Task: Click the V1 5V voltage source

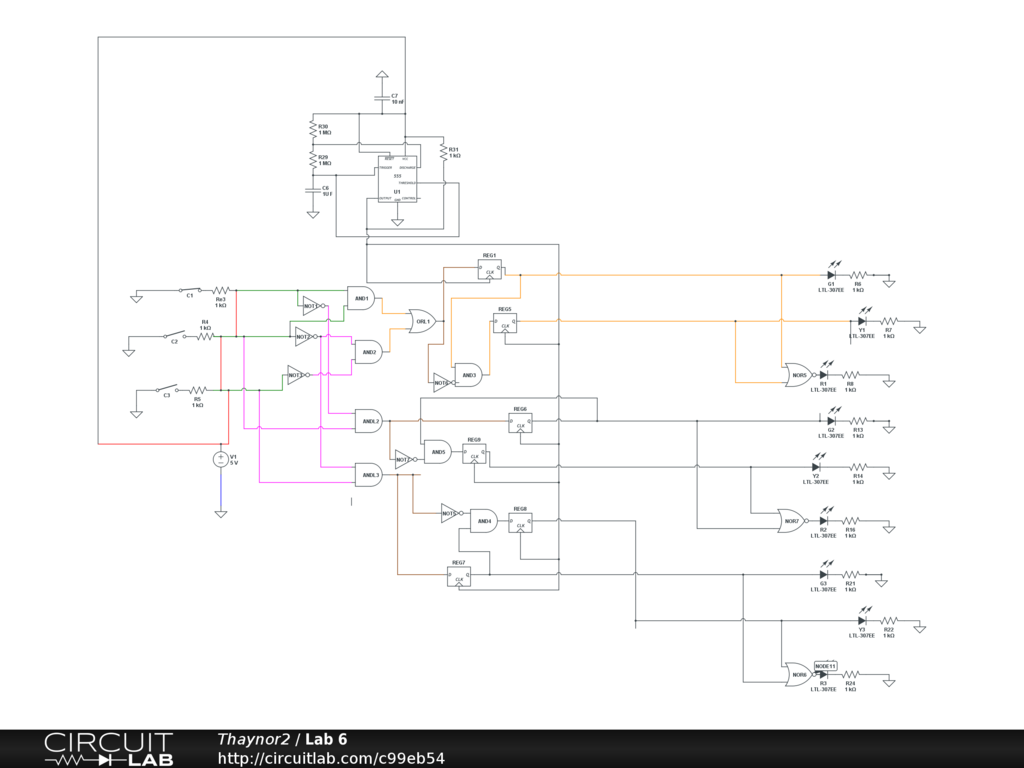Action: coord(221,459)
